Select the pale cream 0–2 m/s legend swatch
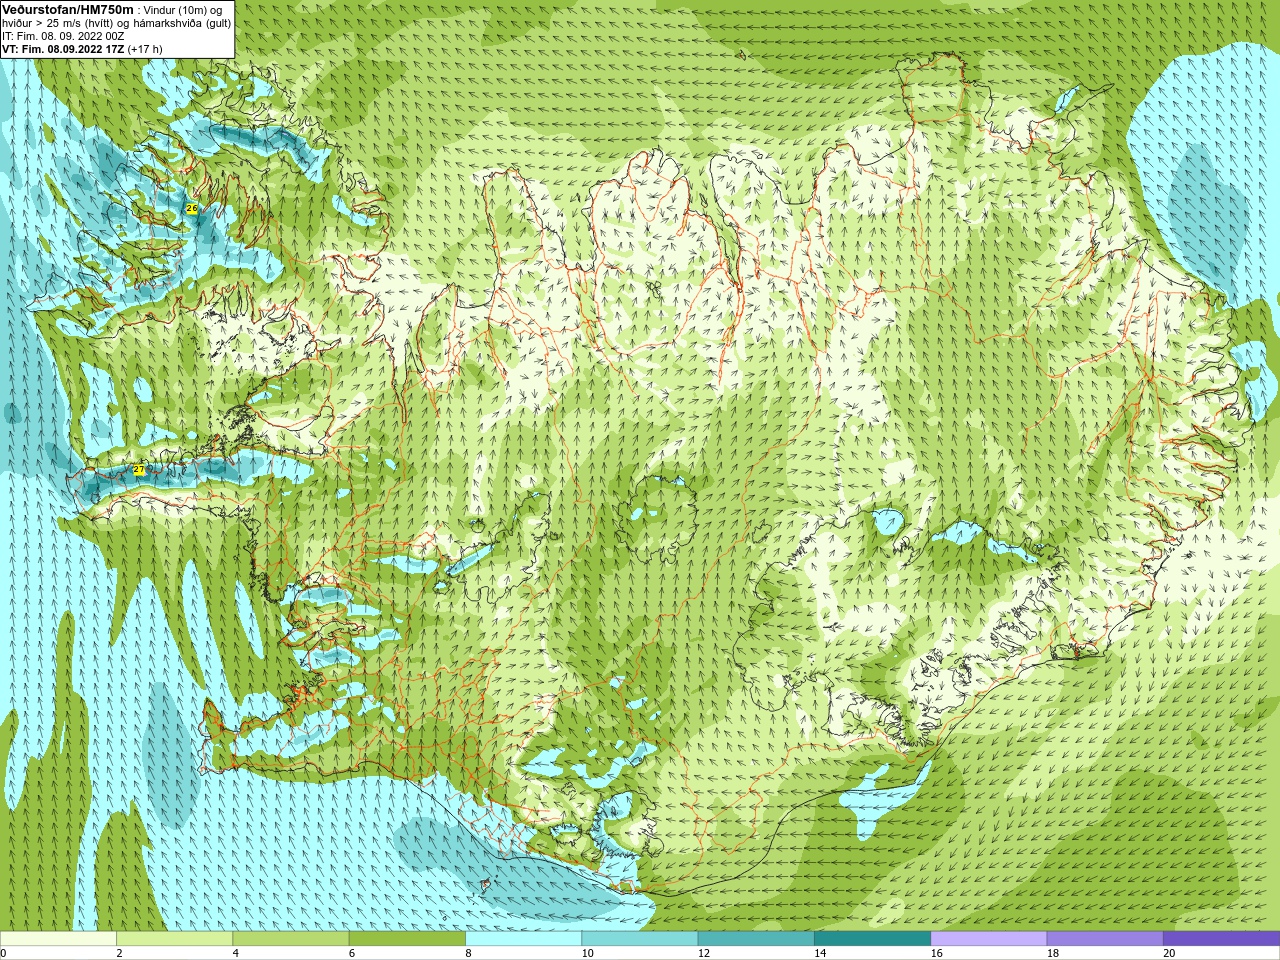Viewport: 1280px width, 960px height. pos(58,938)
